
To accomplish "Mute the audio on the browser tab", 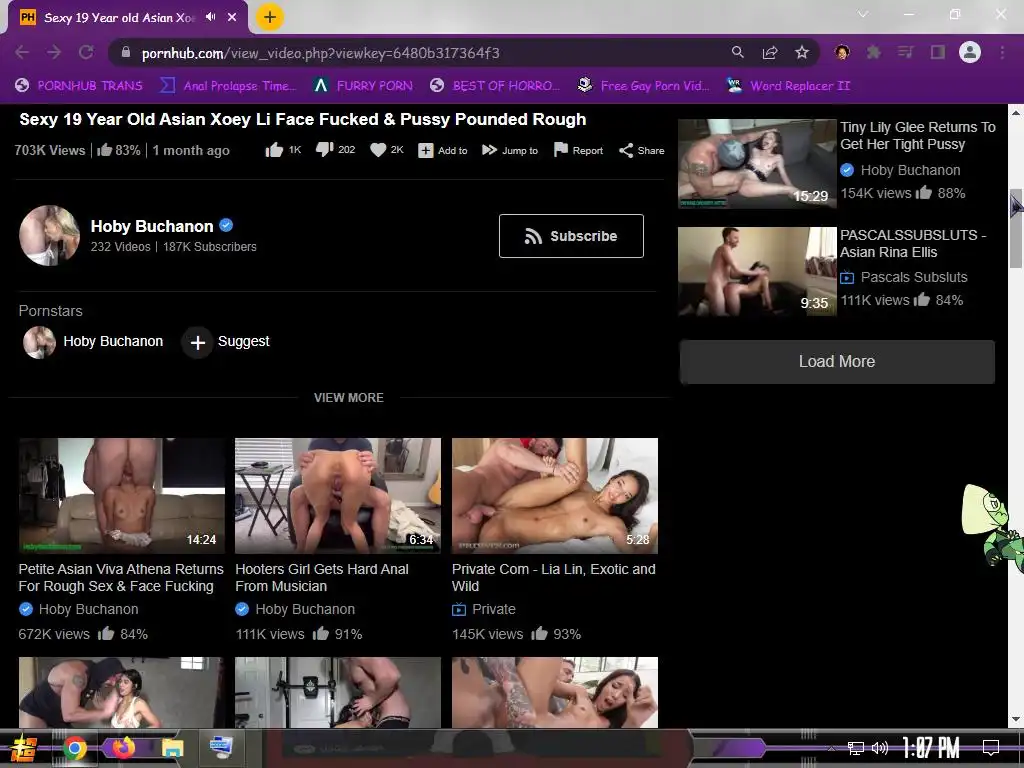I will point(210,17).
